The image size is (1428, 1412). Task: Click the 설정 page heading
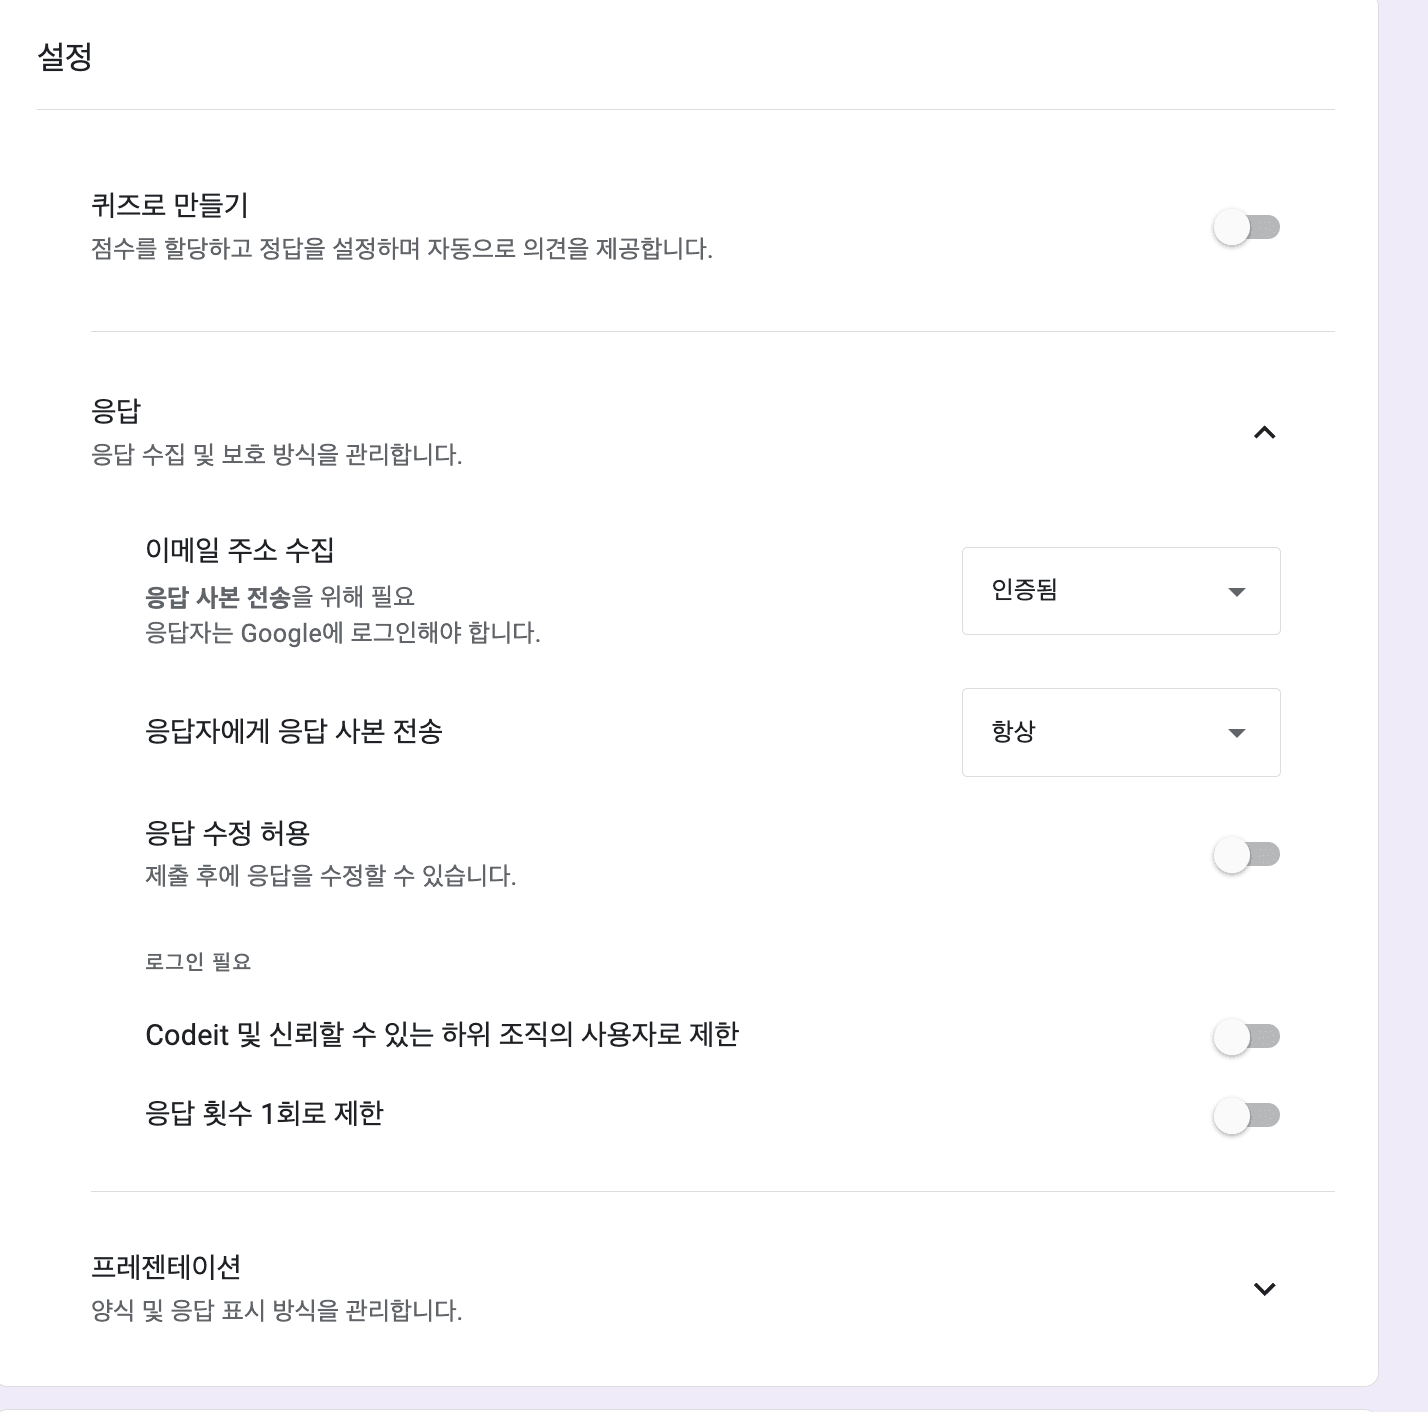65,56
